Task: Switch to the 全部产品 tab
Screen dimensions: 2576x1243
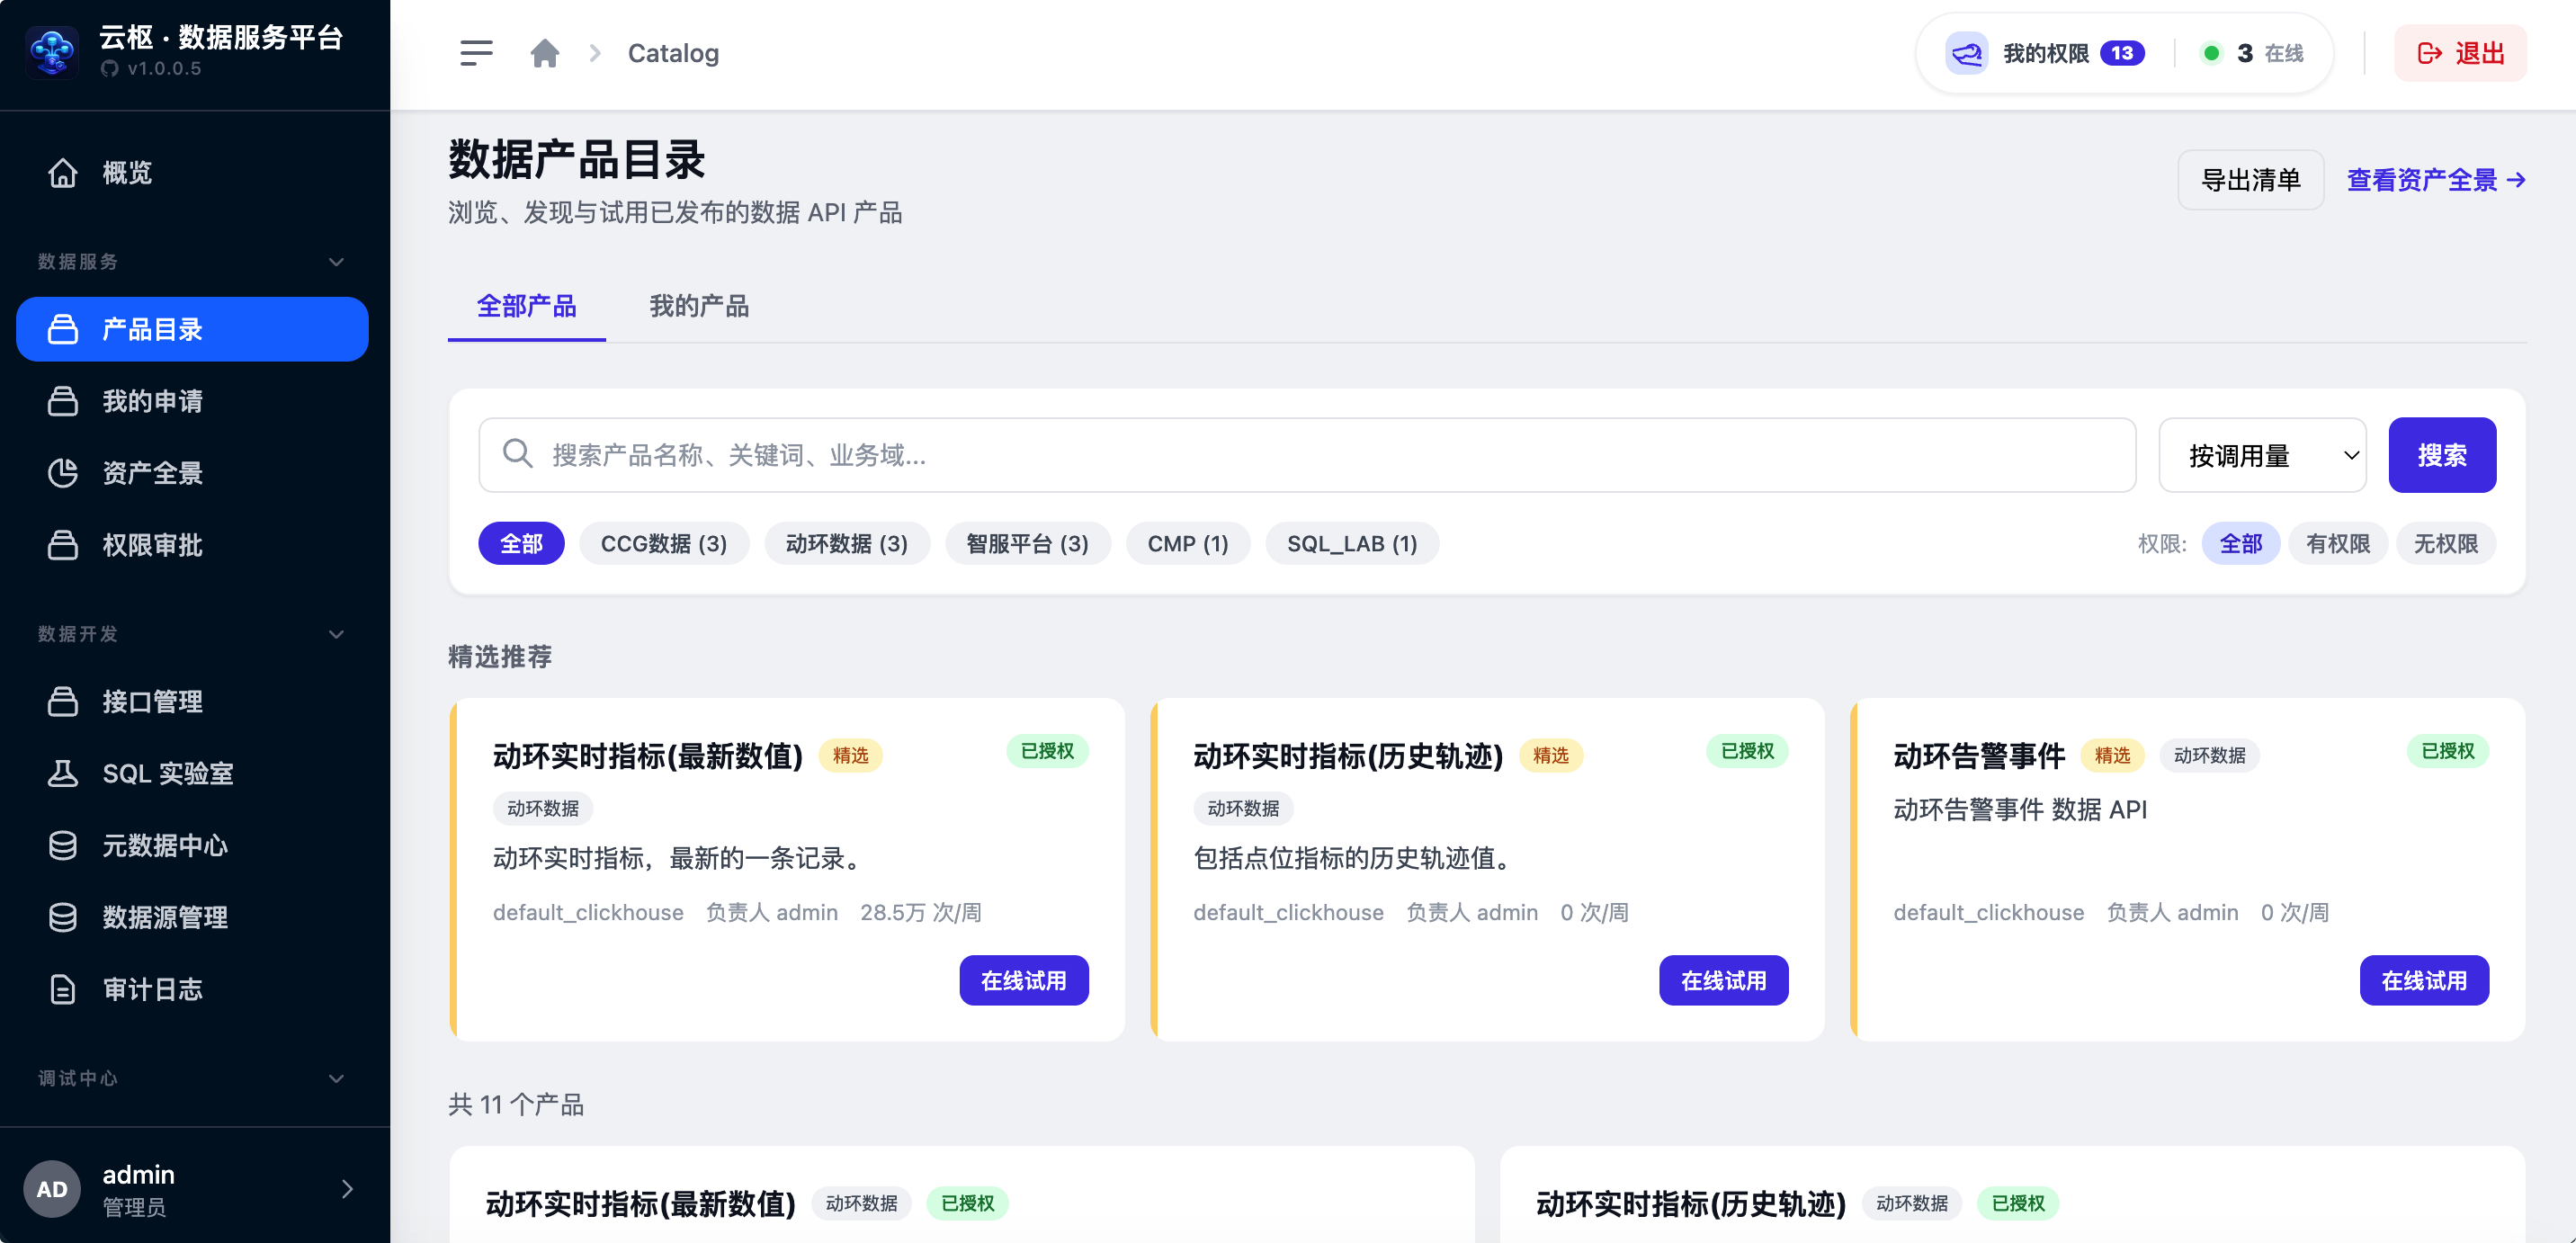Action: pyautogui.click(x=526, y=306)
